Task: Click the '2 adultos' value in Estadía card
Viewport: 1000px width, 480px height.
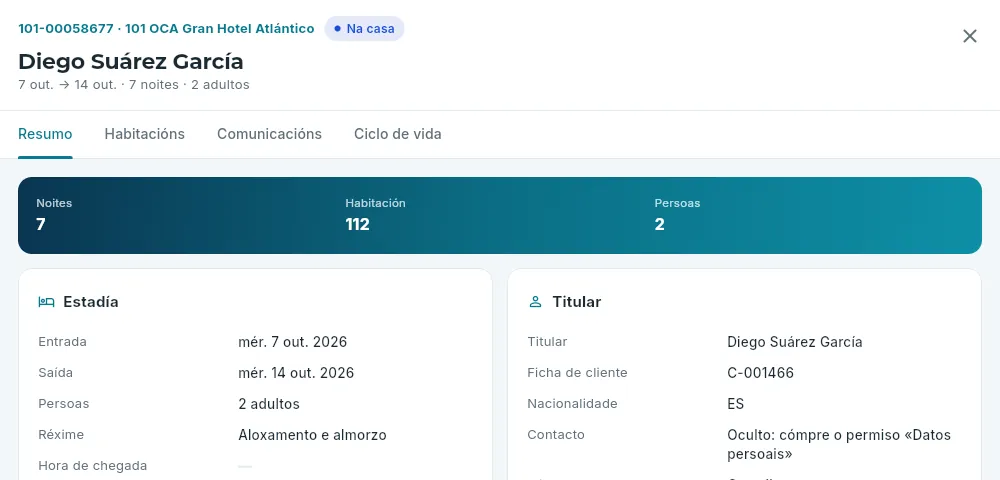Action: pyautogui.click(x=268, y=404)
